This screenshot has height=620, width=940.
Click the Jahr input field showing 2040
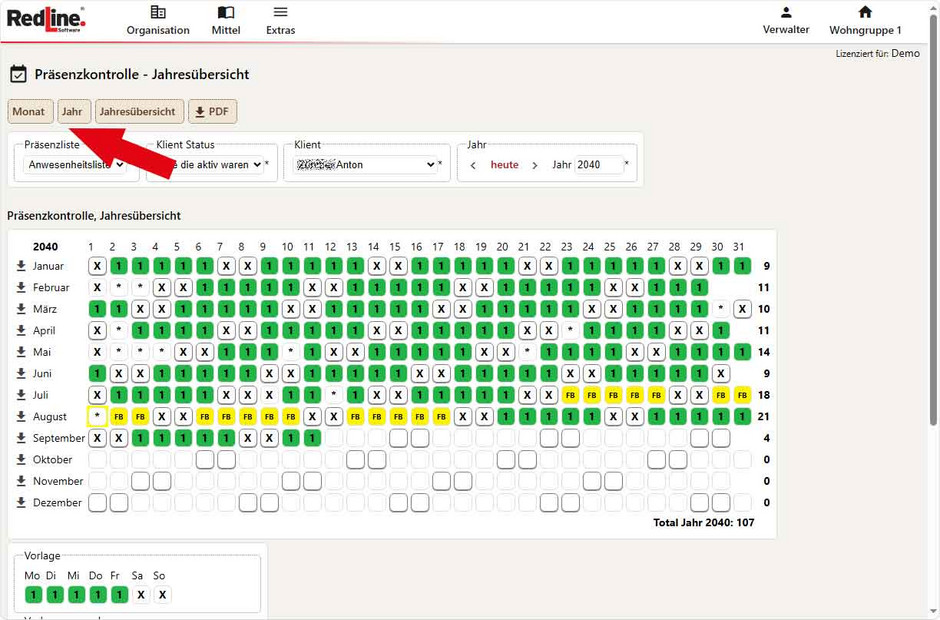(598, 165)
